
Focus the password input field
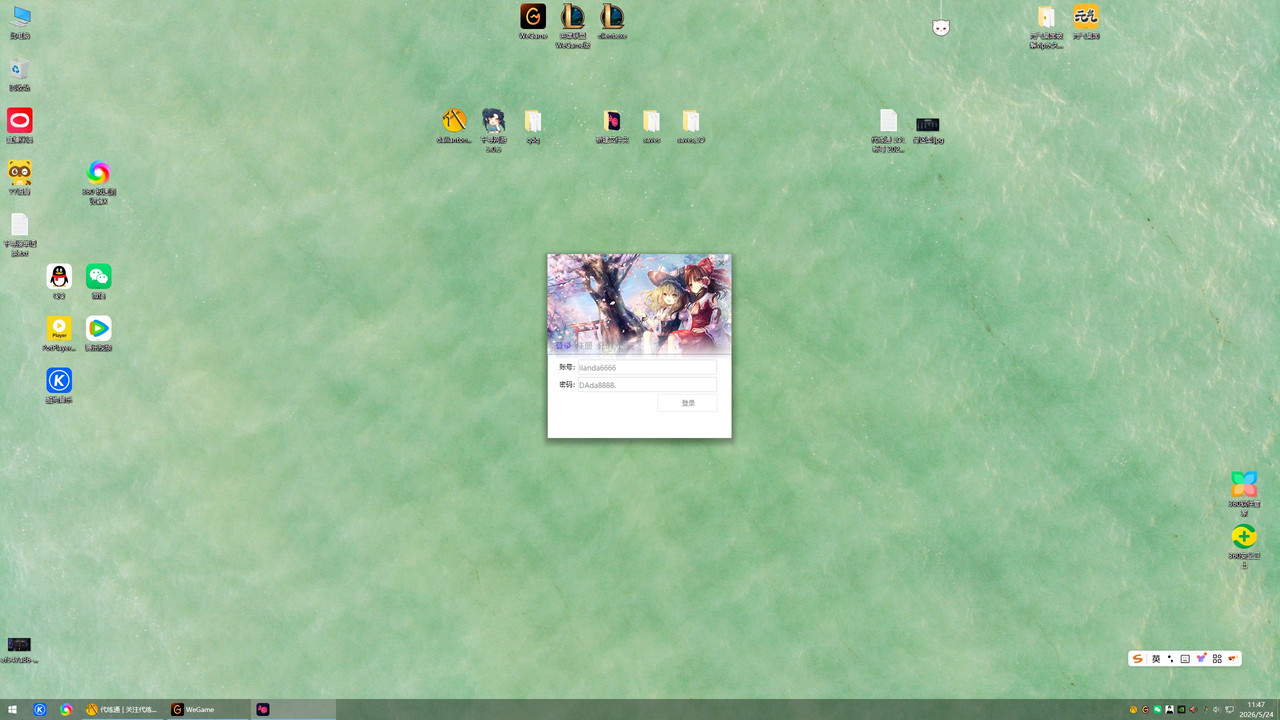pyautogui.click(x=646, y=385)
